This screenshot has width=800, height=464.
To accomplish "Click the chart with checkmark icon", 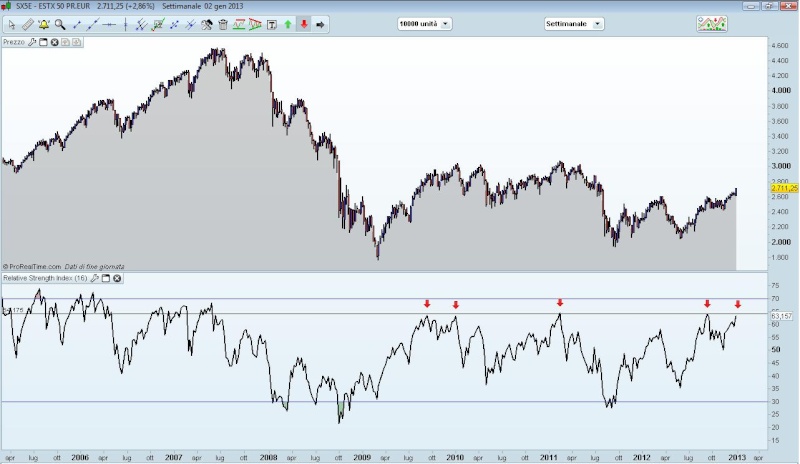I will click(158, 25).
